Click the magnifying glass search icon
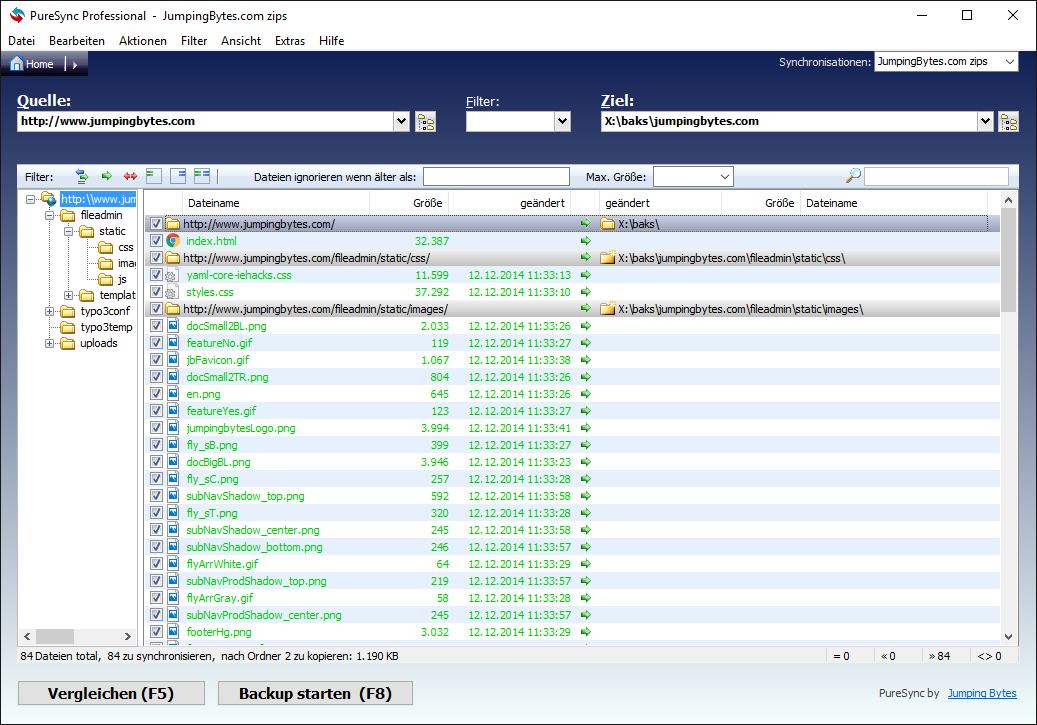Image resolution: width=1037 pixels, height=725 pixels. pos(853,176)
